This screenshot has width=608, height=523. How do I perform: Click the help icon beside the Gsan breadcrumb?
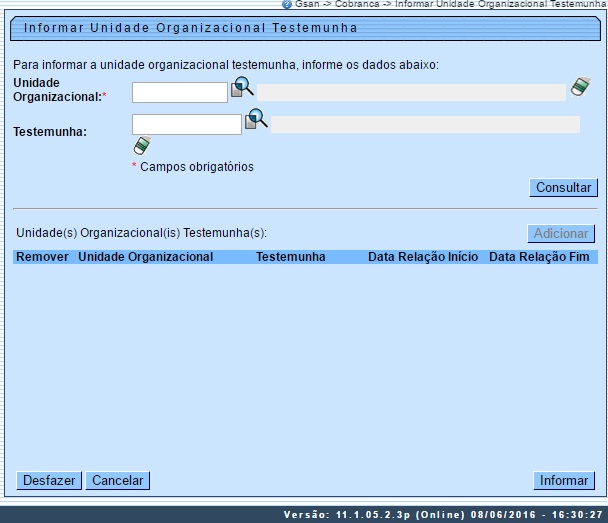288,5
